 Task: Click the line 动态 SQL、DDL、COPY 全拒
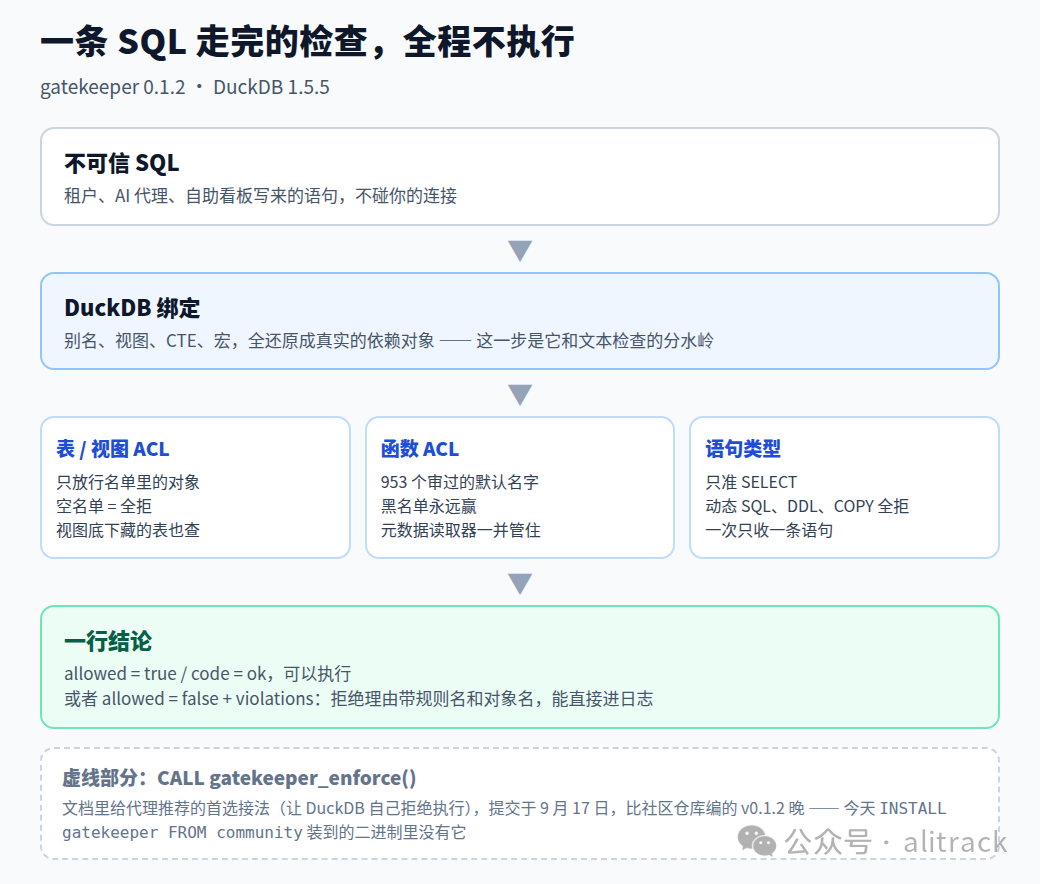coord(807,506)
